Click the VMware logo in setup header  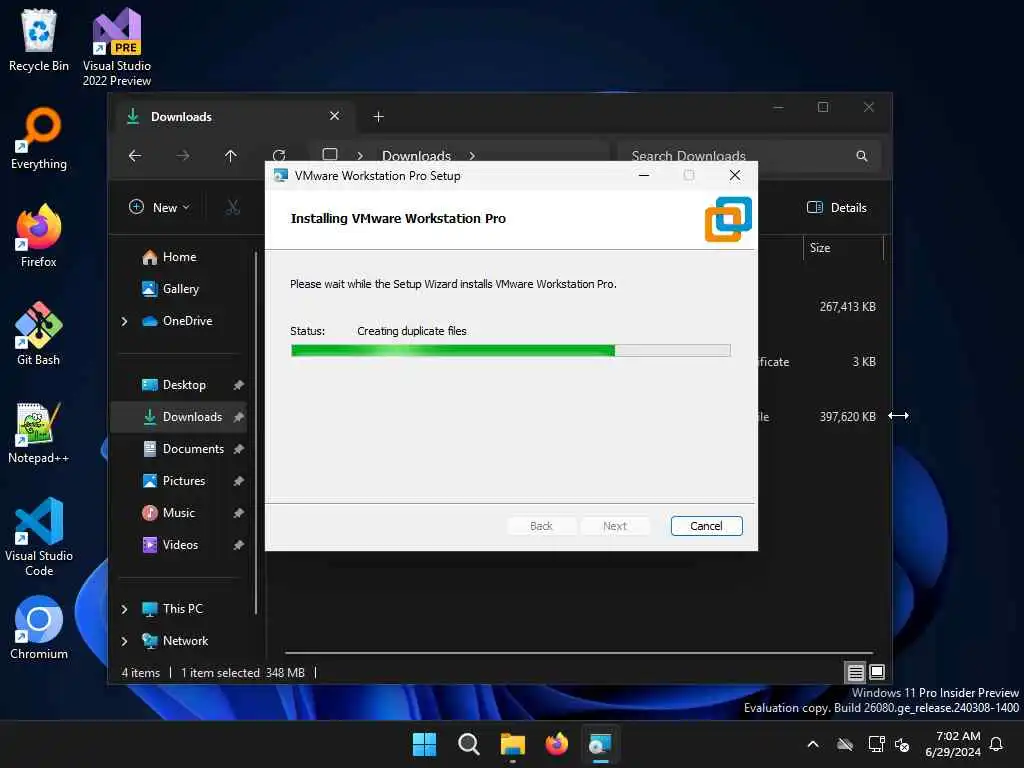click(x=728, y=219)
